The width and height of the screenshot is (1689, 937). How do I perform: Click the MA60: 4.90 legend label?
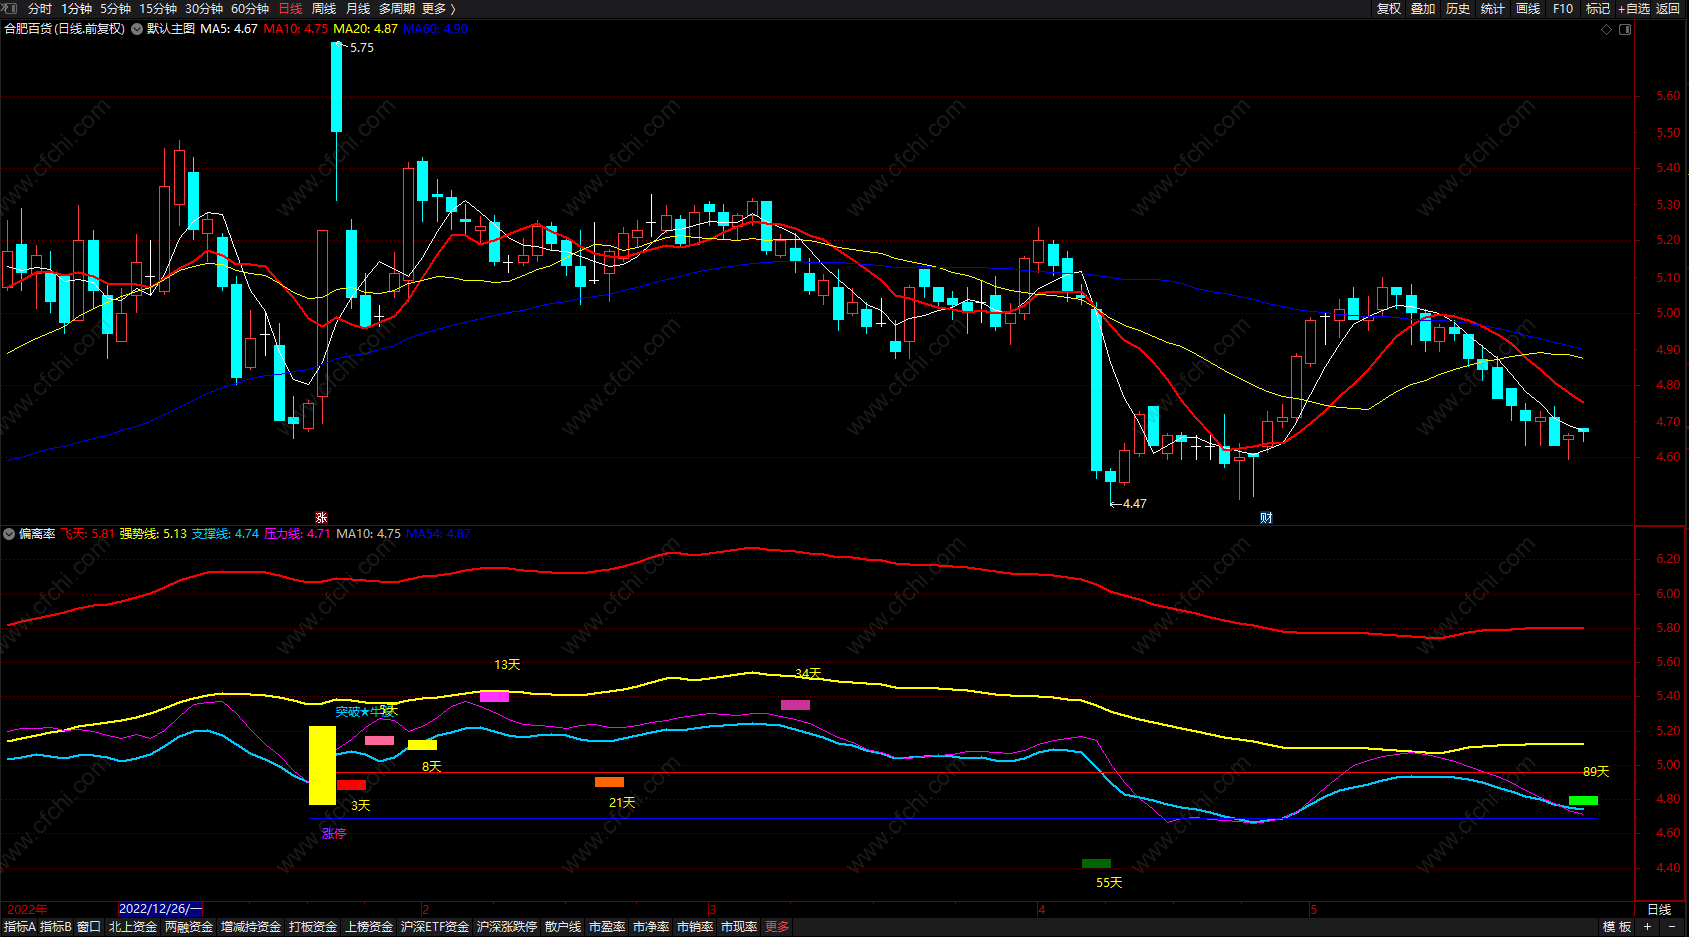click(x=435, y=29)
